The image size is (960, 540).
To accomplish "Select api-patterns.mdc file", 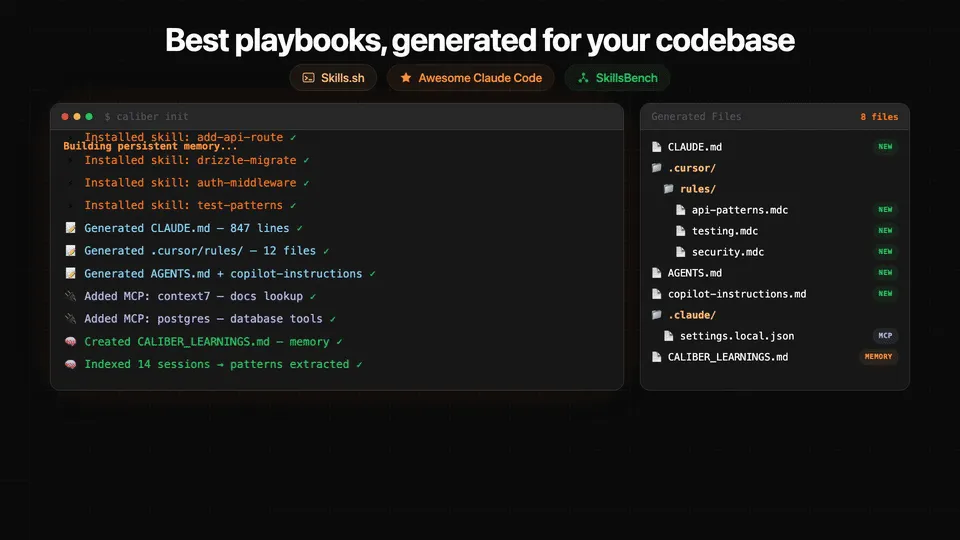I will pos(740,210).
